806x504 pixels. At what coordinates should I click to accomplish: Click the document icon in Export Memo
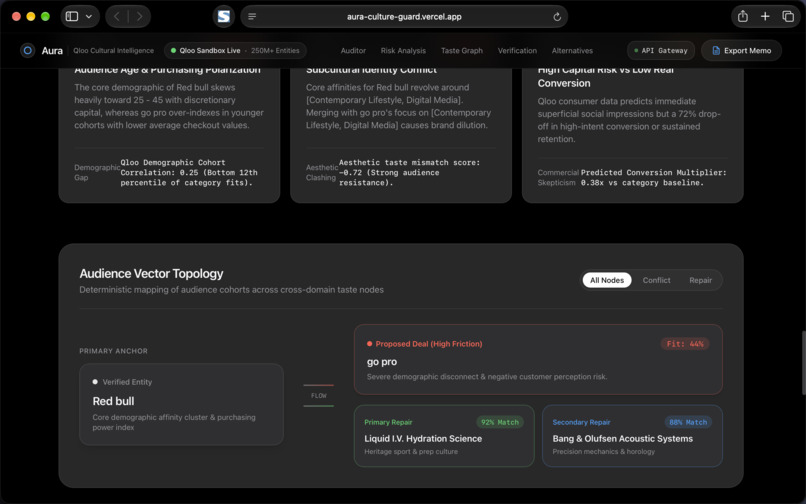click(716, 50)
